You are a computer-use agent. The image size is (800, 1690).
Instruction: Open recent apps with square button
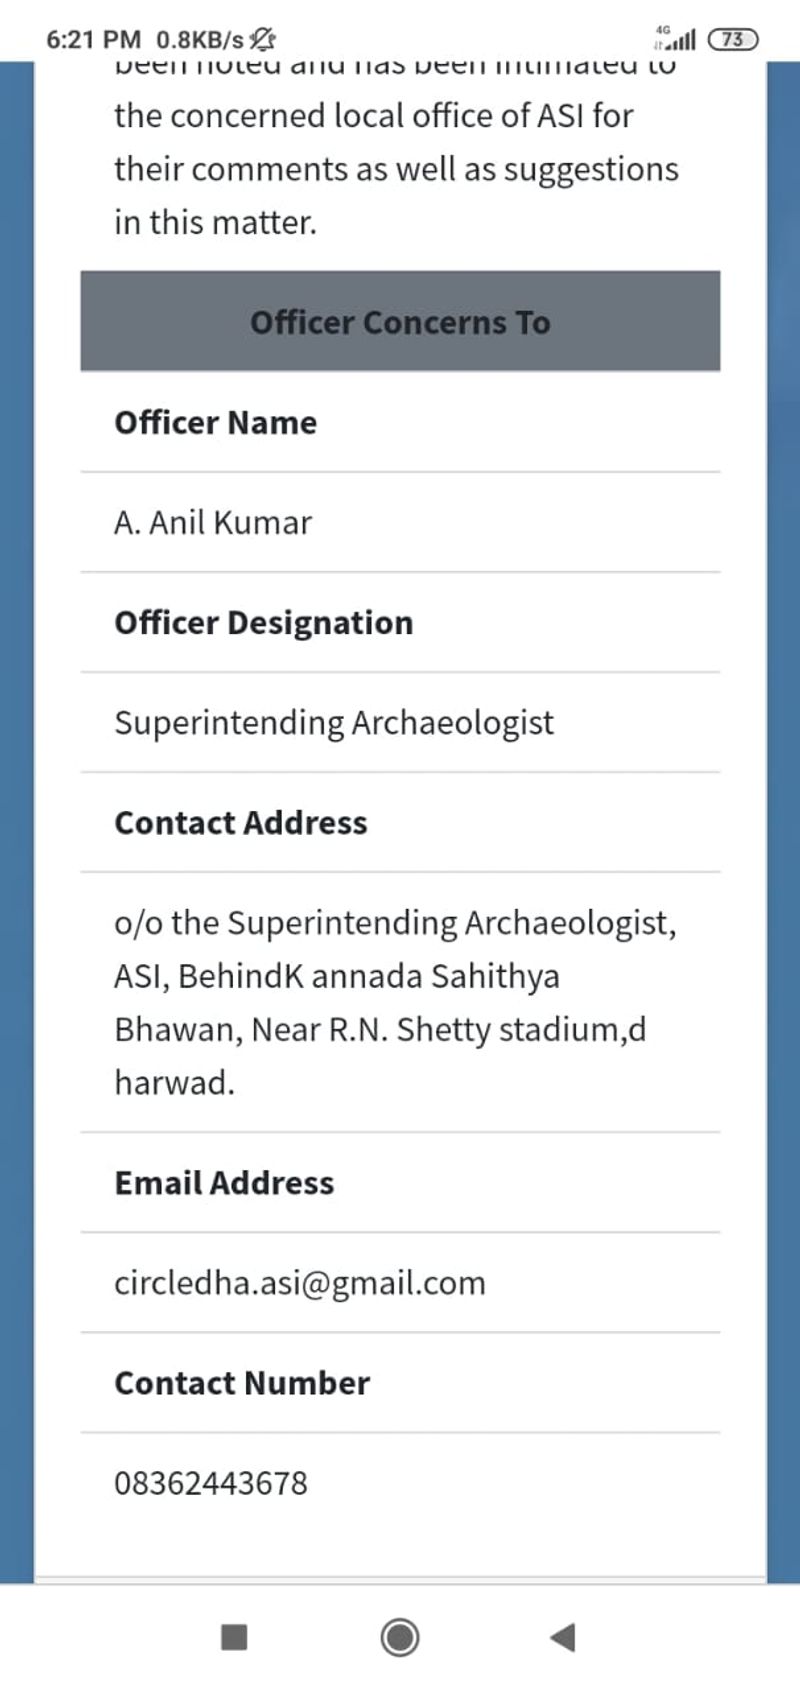[x=234, y=1637]
